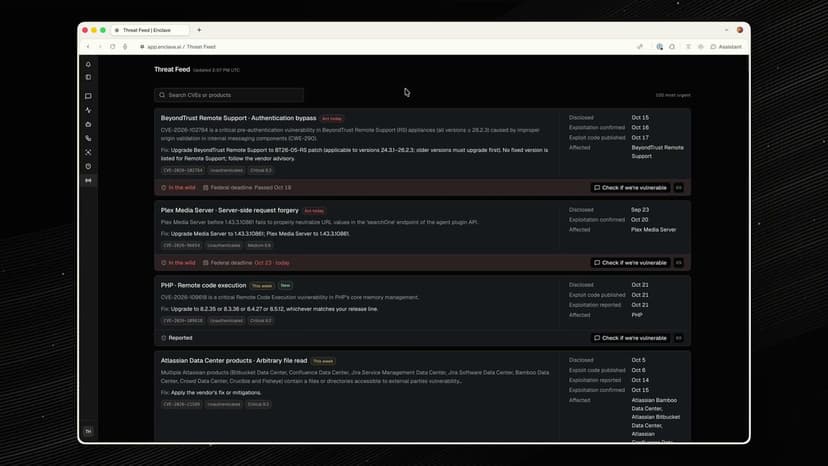Open the top icon in the left sidebar

88,64
